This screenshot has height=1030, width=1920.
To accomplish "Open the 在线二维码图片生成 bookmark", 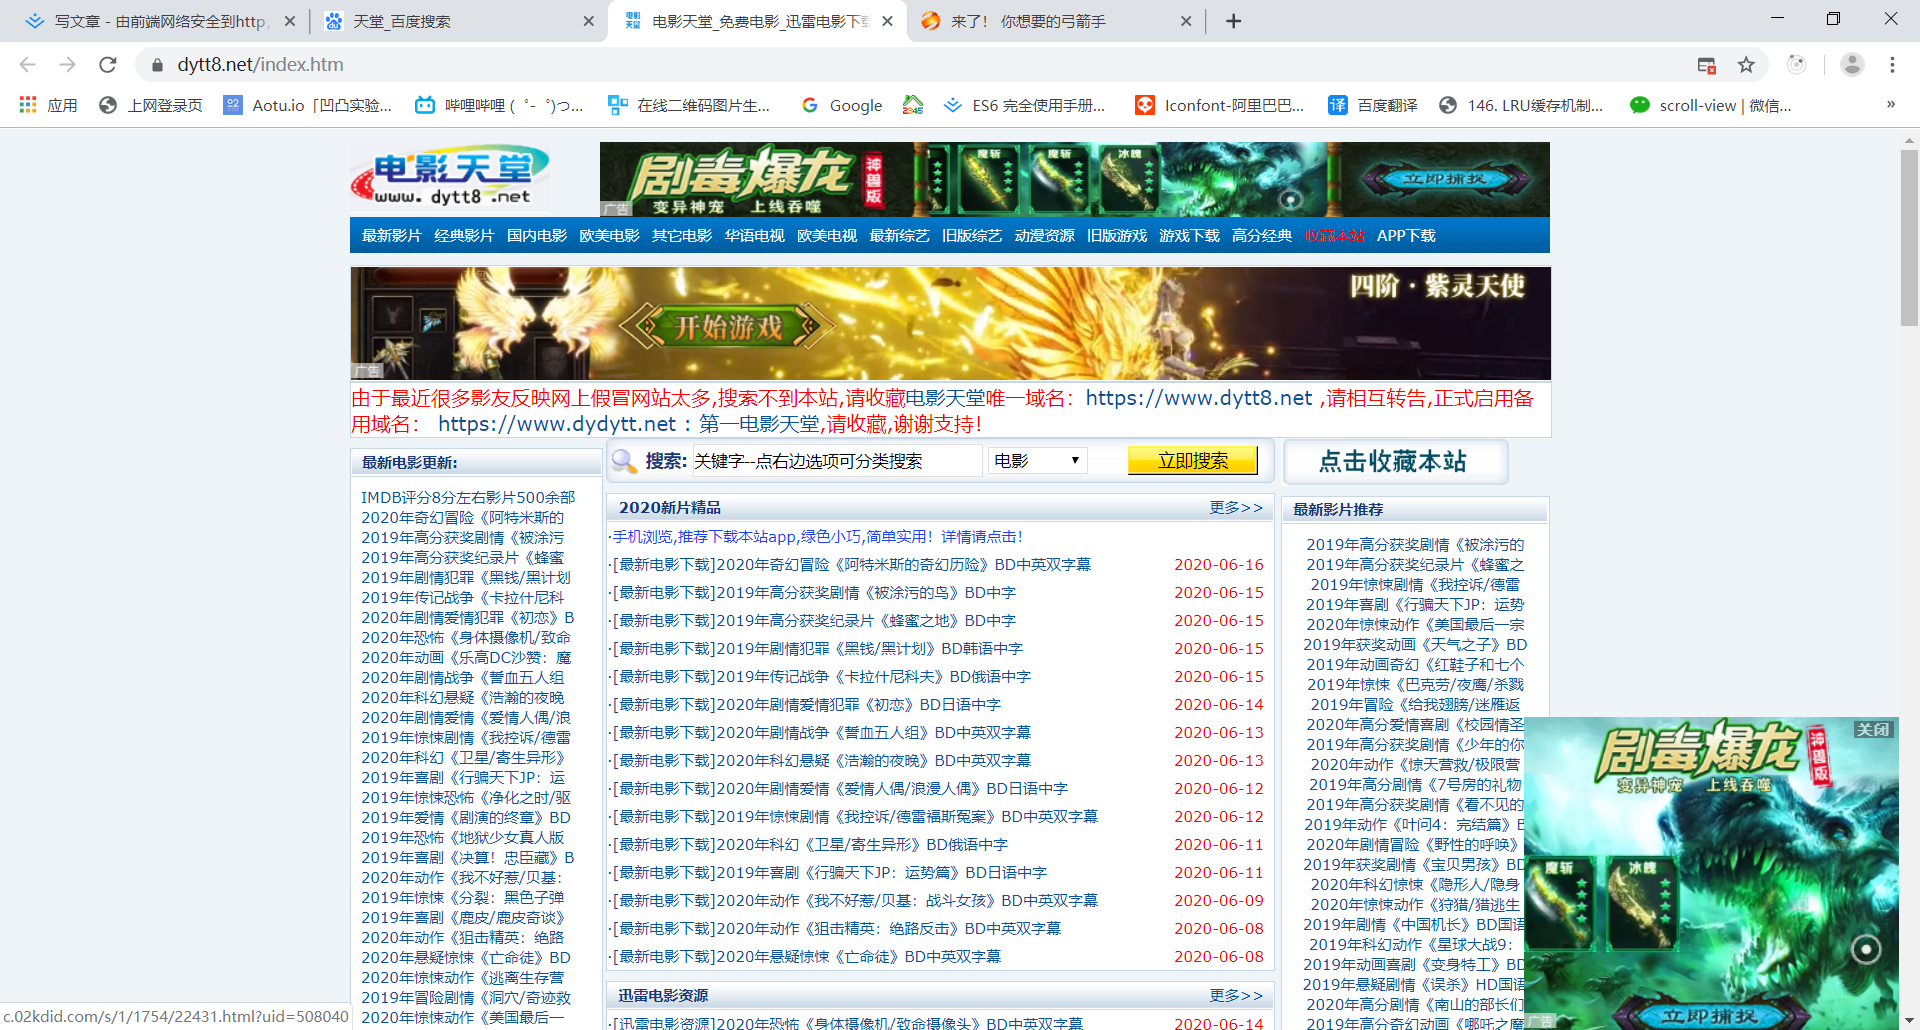I will click(689, 105).
